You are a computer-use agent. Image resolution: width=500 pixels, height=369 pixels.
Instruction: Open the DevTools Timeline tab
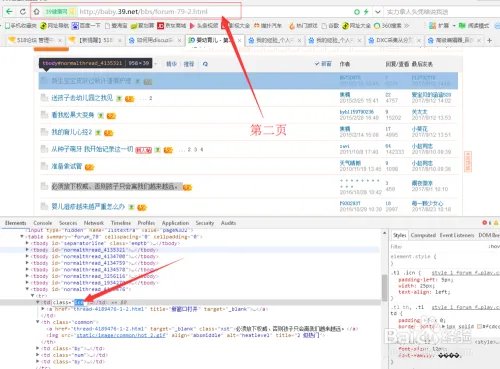point(121,223)
